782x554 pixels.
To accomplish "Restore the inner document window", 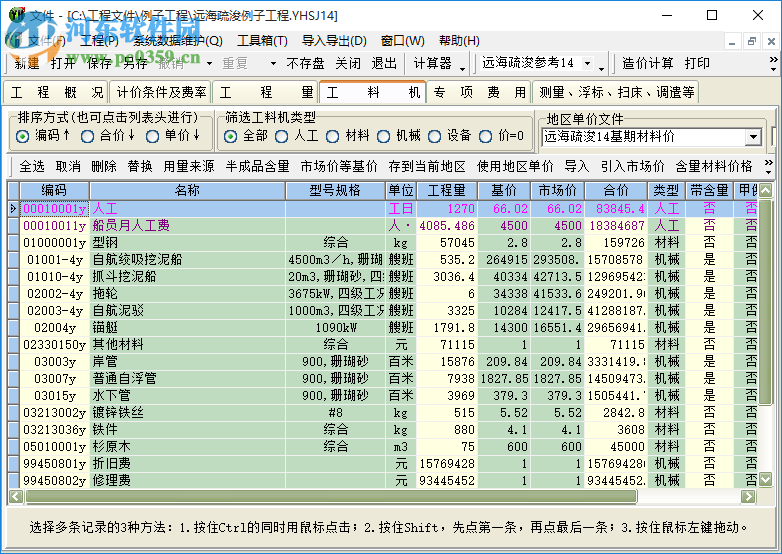I will click(x=752, y=41).
